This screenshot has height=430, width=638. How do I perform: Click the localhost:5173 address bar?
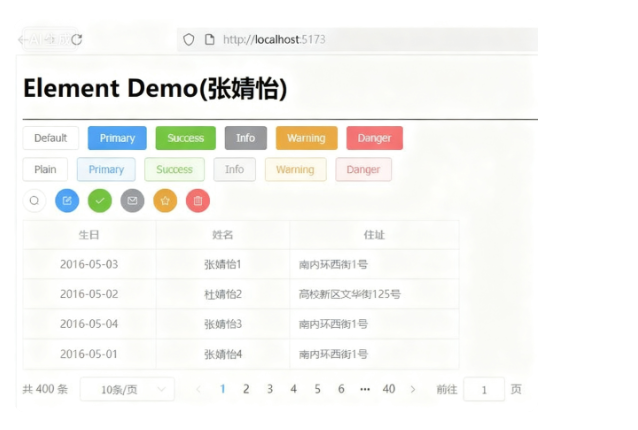(x=350, y=39)
